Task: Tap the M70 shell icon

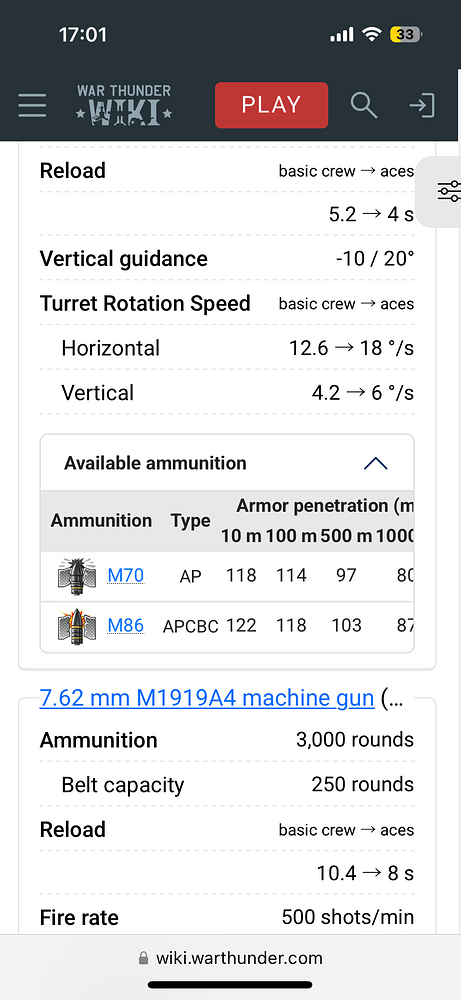Action: click(x=76, y=577)
